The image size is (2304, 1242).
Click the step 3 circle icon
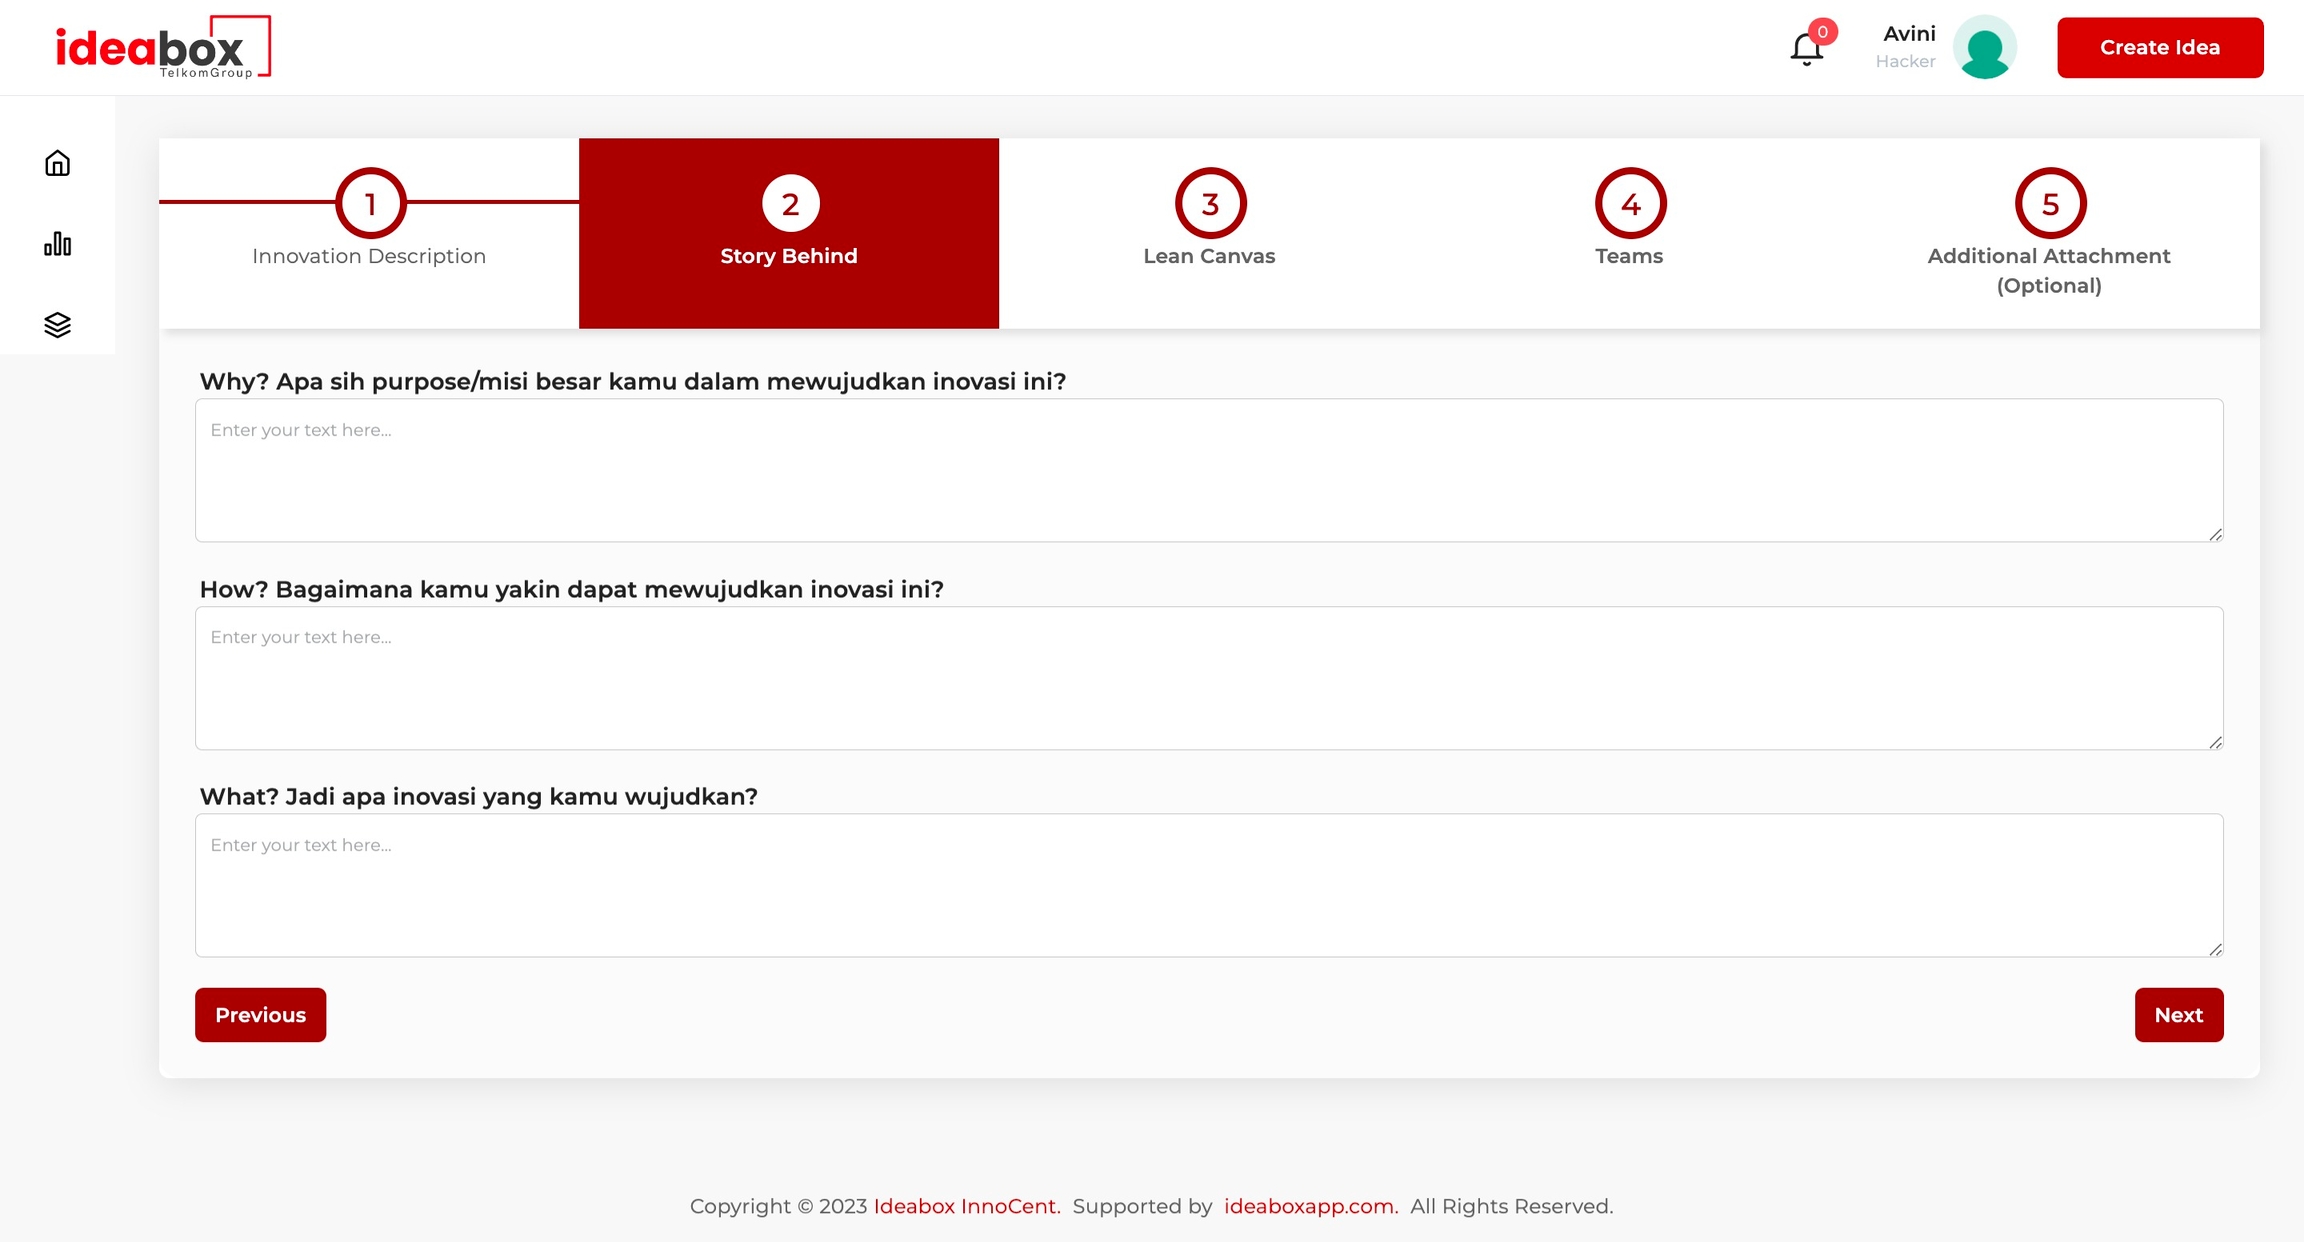[x=1210, y=203]
